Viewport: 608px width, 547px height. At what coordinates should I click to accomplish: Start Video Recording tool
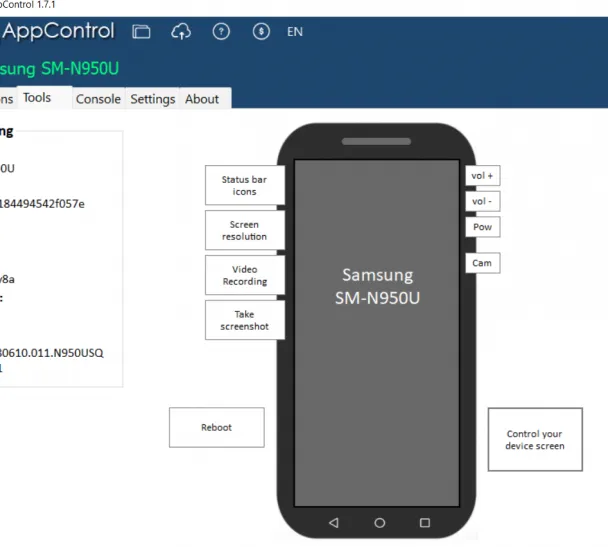245,275
